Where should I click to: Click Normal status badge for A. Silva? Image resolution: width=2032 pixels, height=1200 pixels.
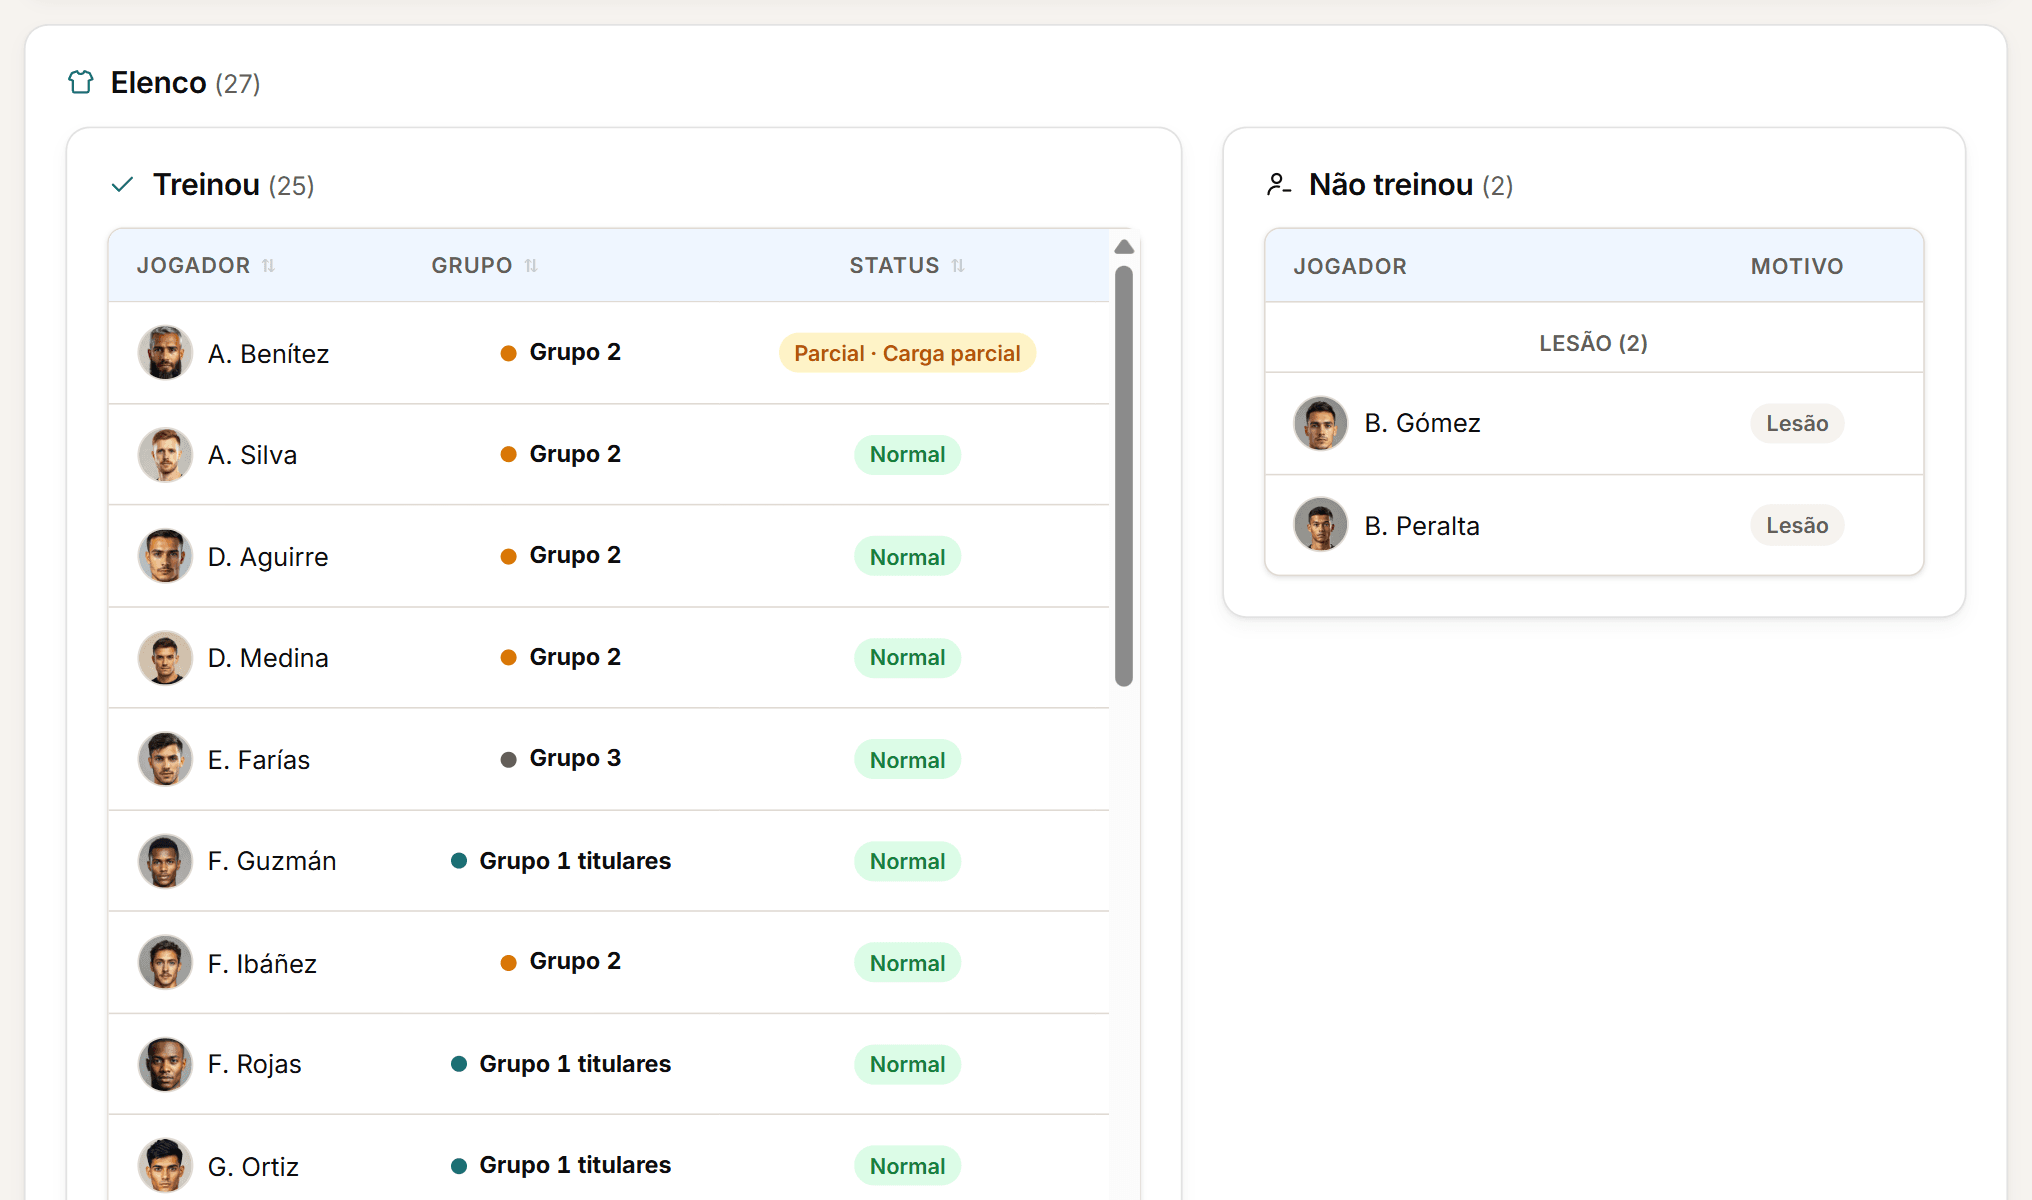coord(907,455)
